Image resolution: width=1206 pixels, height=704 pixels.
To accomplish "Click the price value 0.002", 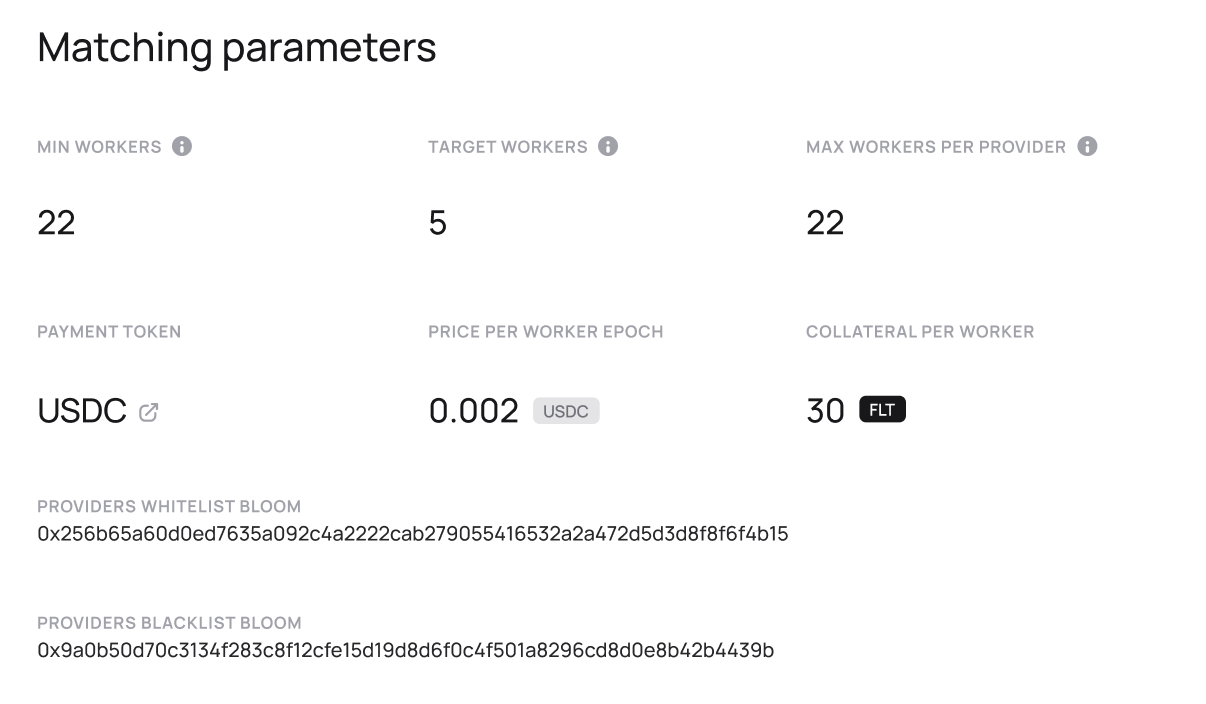I will pyautogui.click(x=474, y=411).
